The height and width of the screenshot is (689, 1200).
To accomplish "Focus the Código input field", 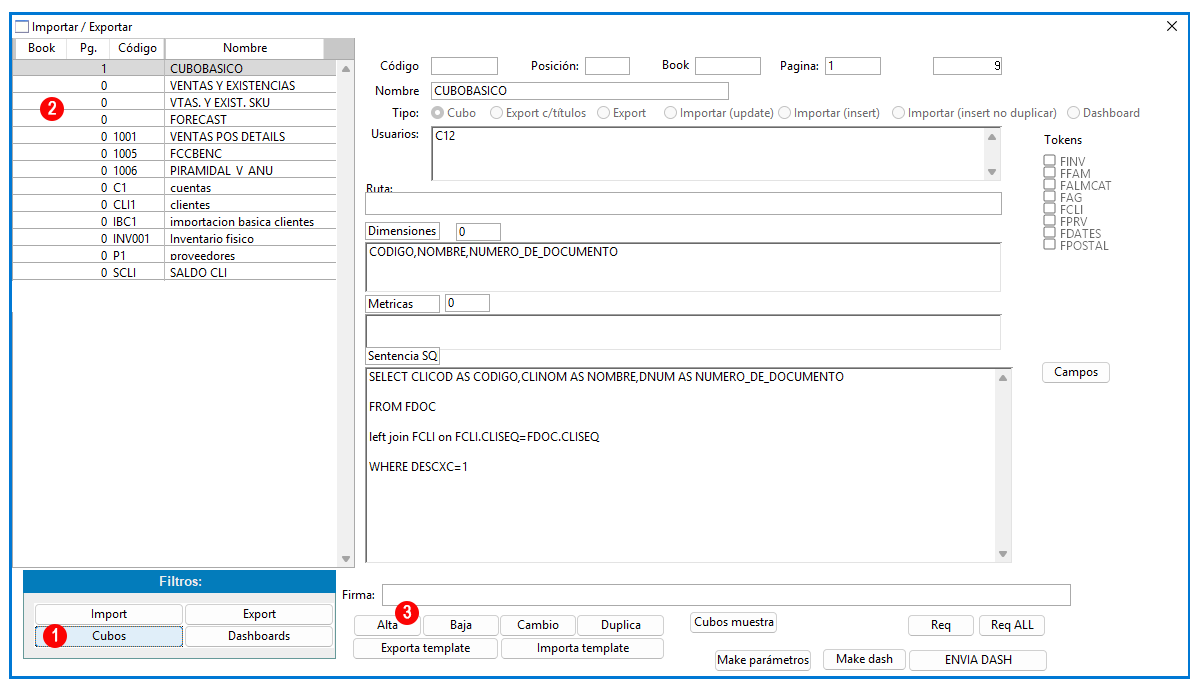I will pyautogui.click(x=464, y=66).
